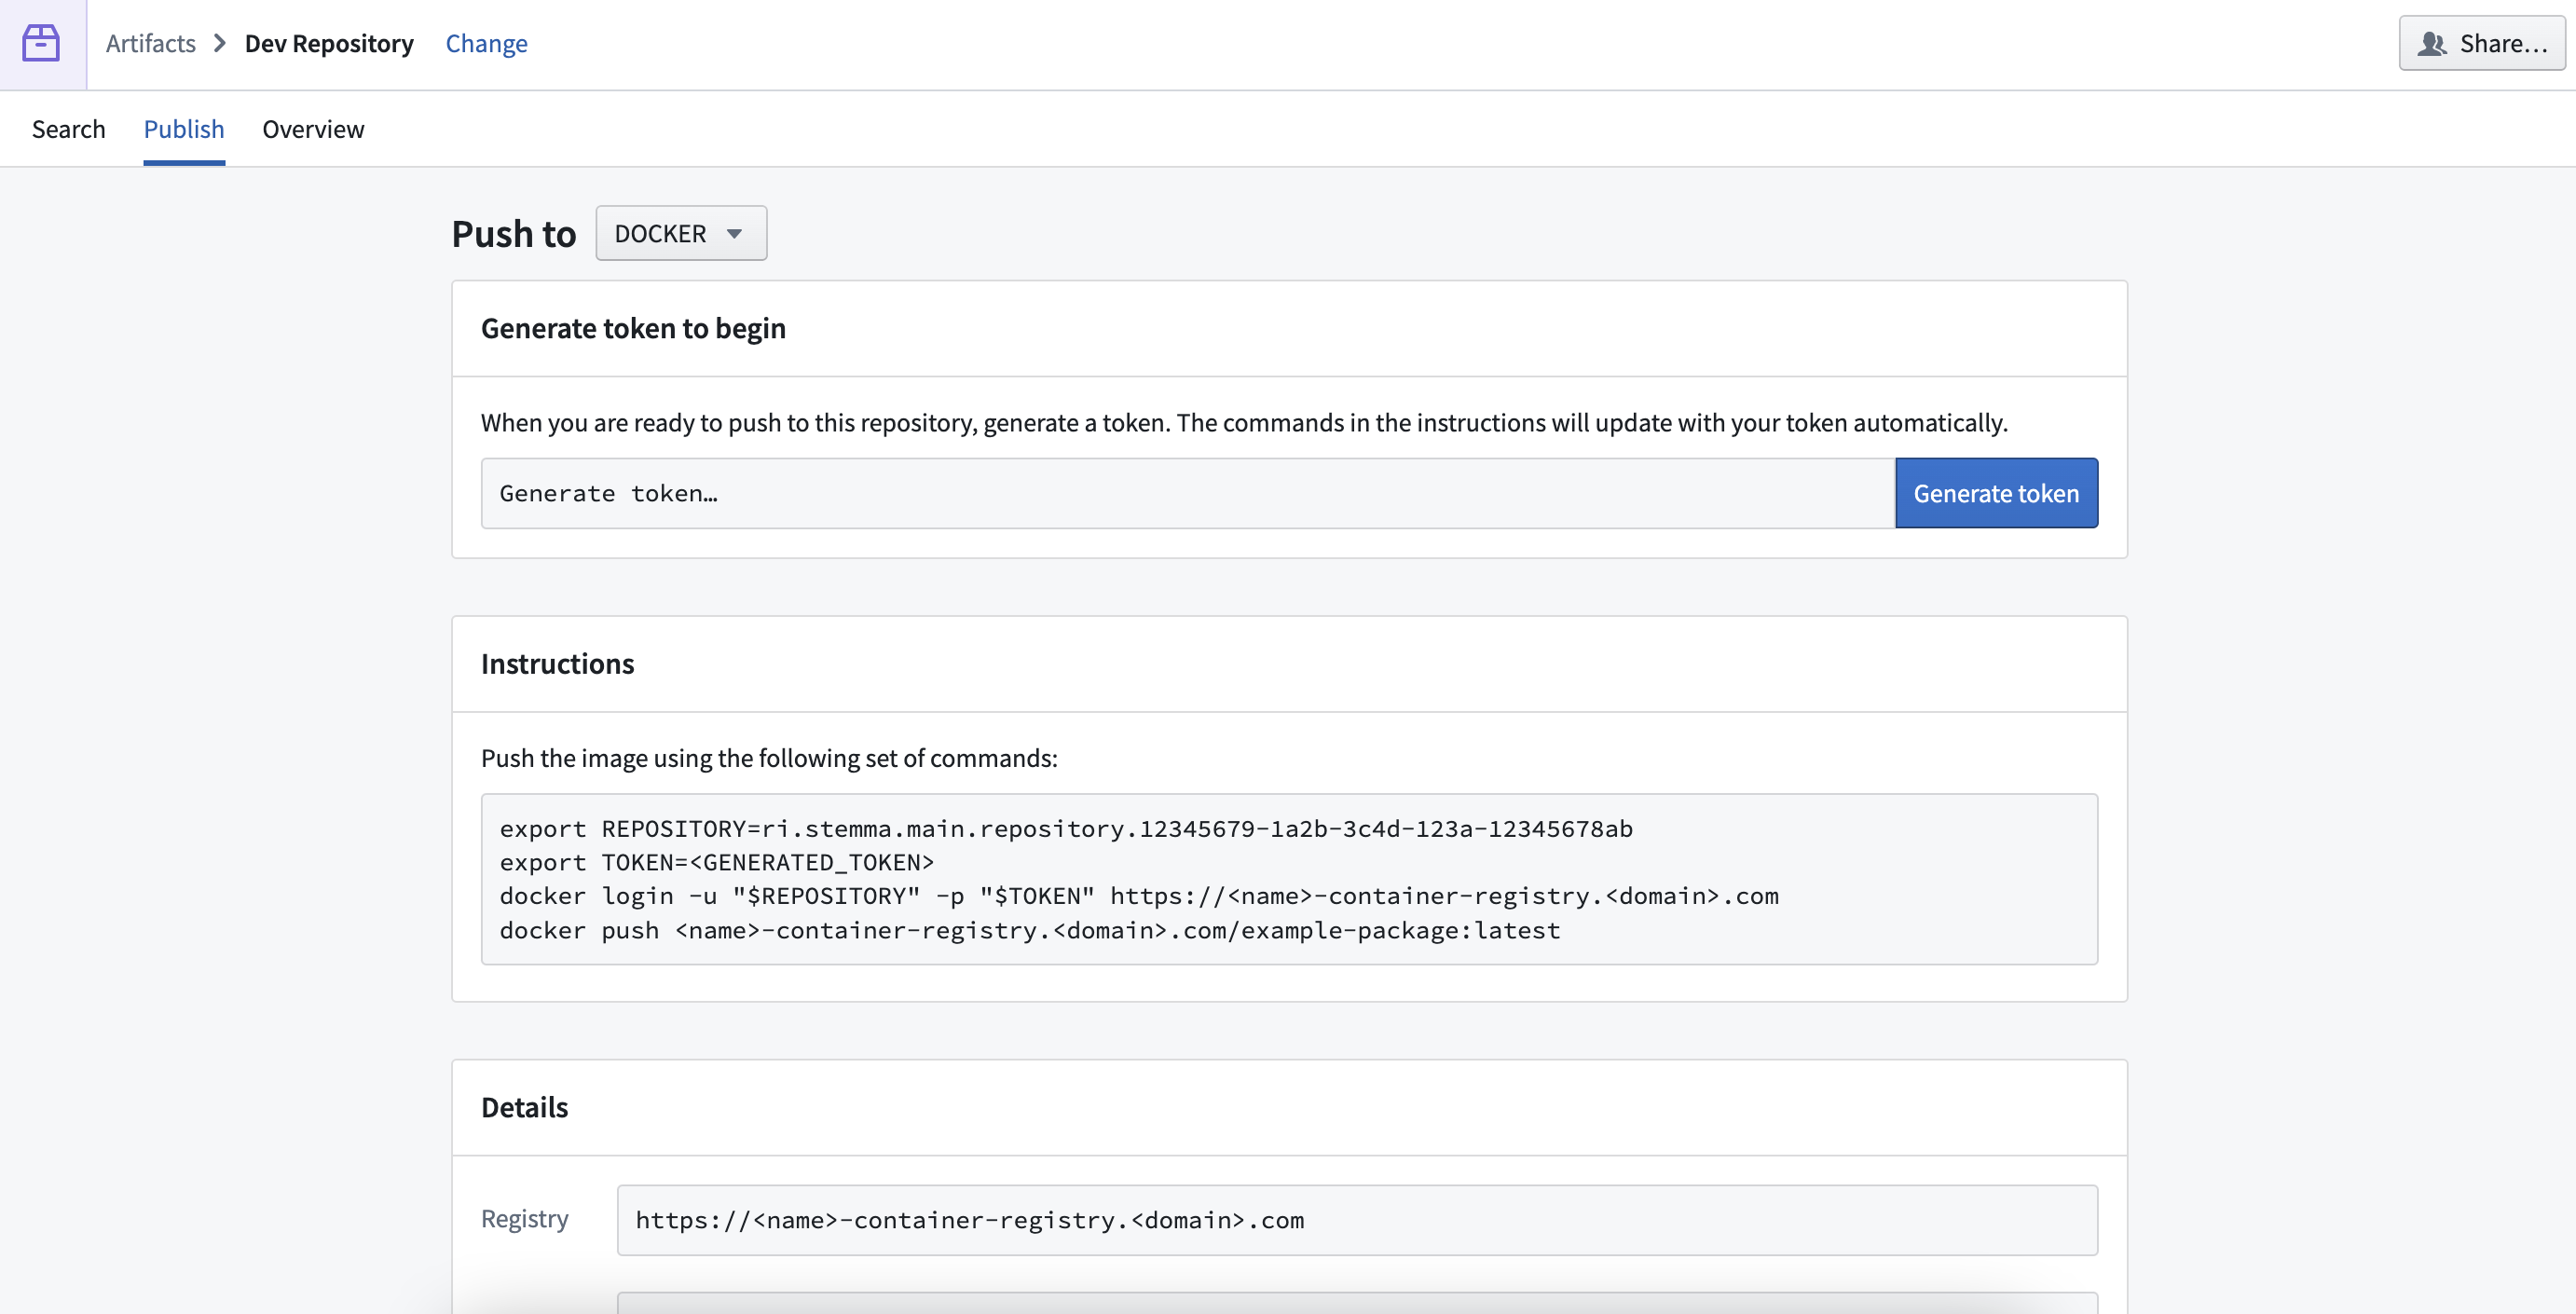Click the Generate token to begin heading
This screenshot has width=2576, height=1314.
pos(633,328)
